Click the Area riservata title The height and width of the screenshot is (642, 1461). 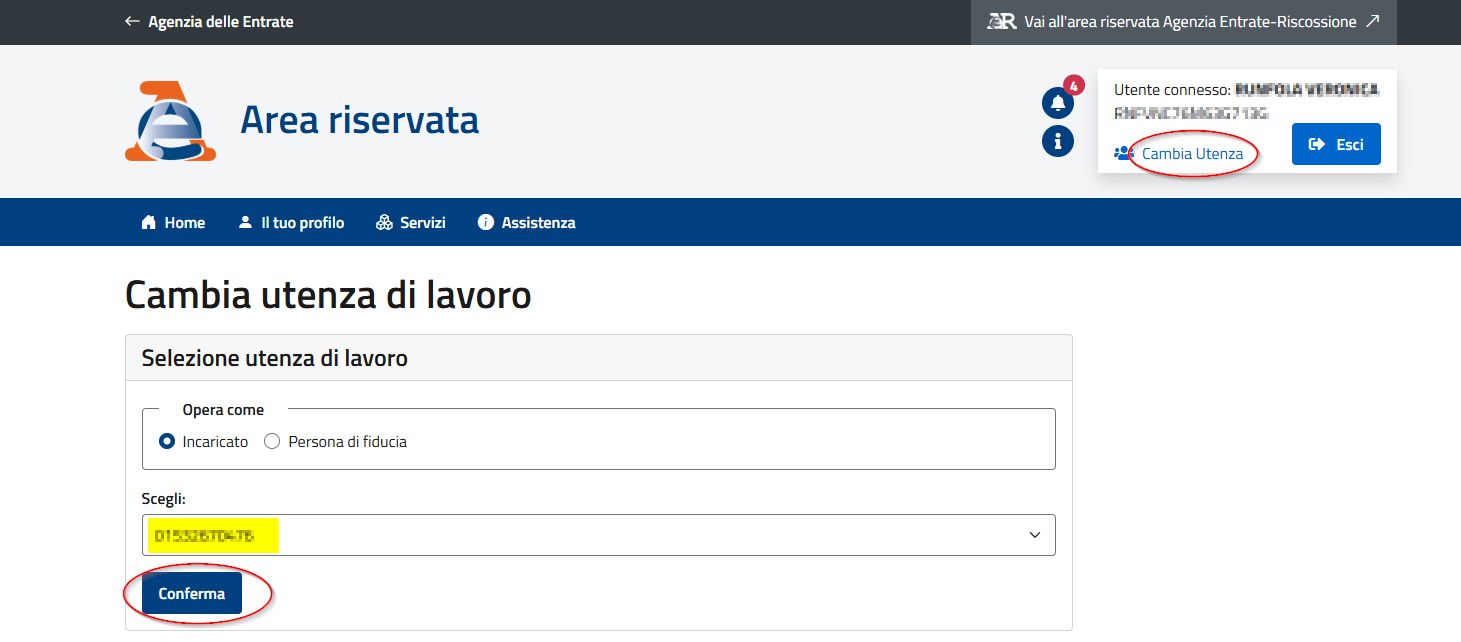360,120
